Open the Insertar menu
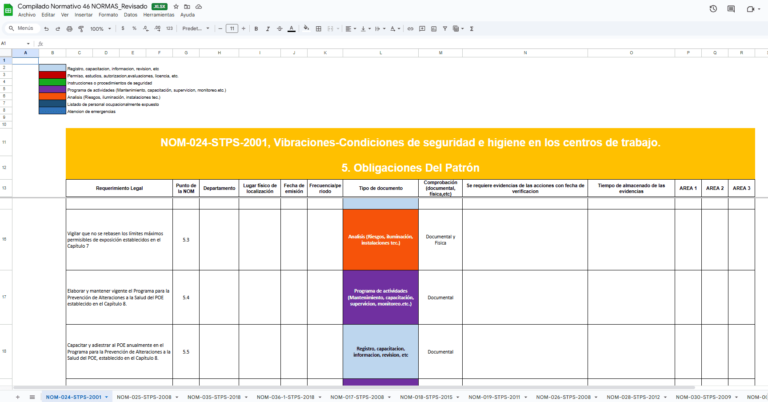Viewport: 768px width, 402px height. tap(84, 15)
